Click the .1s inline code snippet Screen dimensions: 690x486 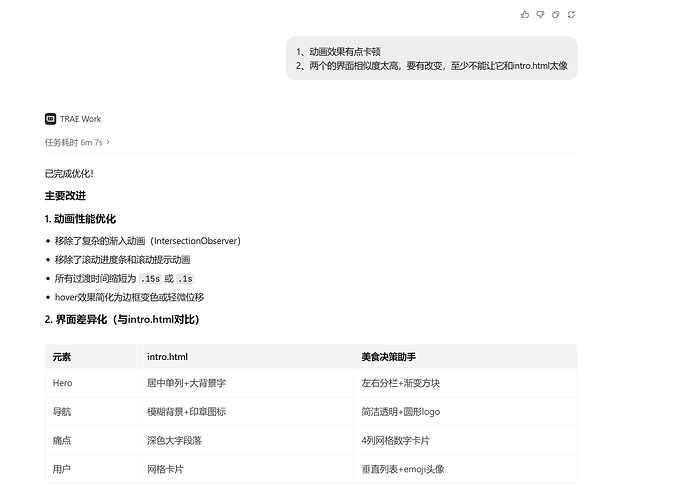point(185,279)
